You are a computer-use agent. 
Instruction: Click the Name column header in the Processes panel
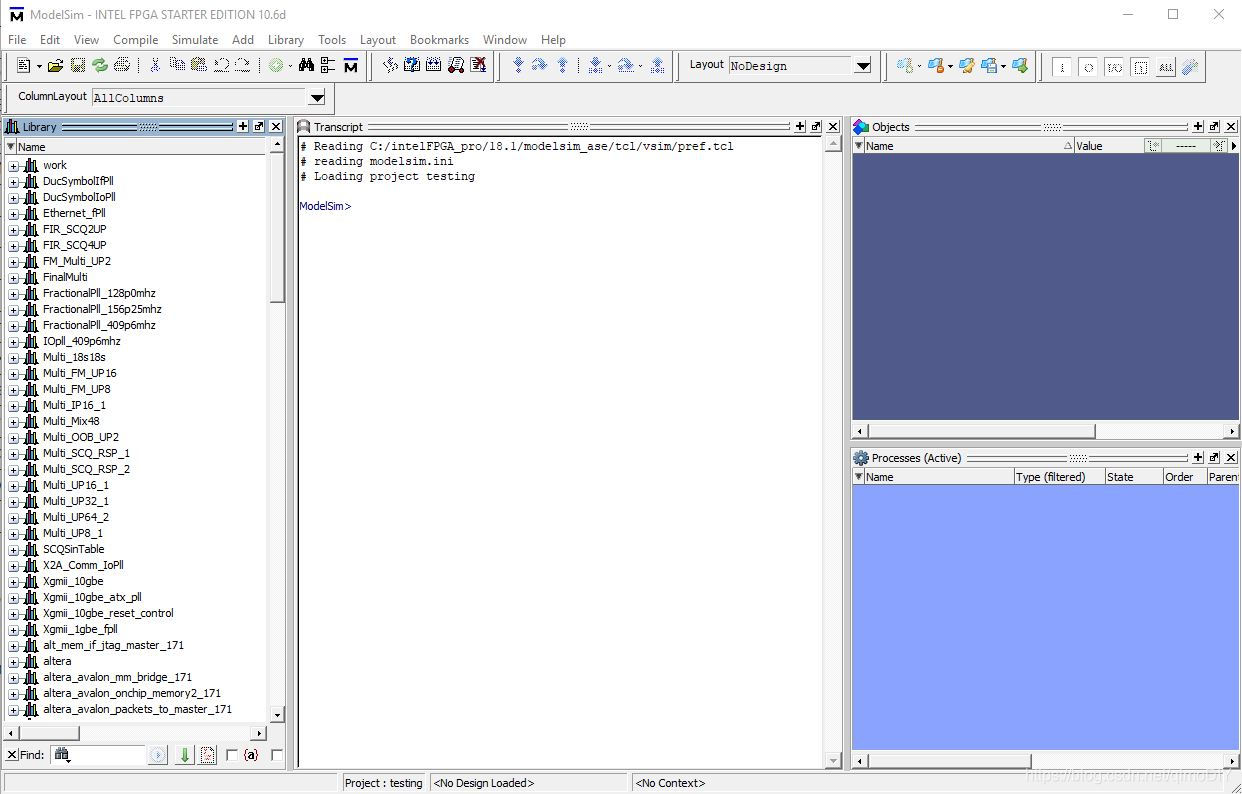coord(939,477)
